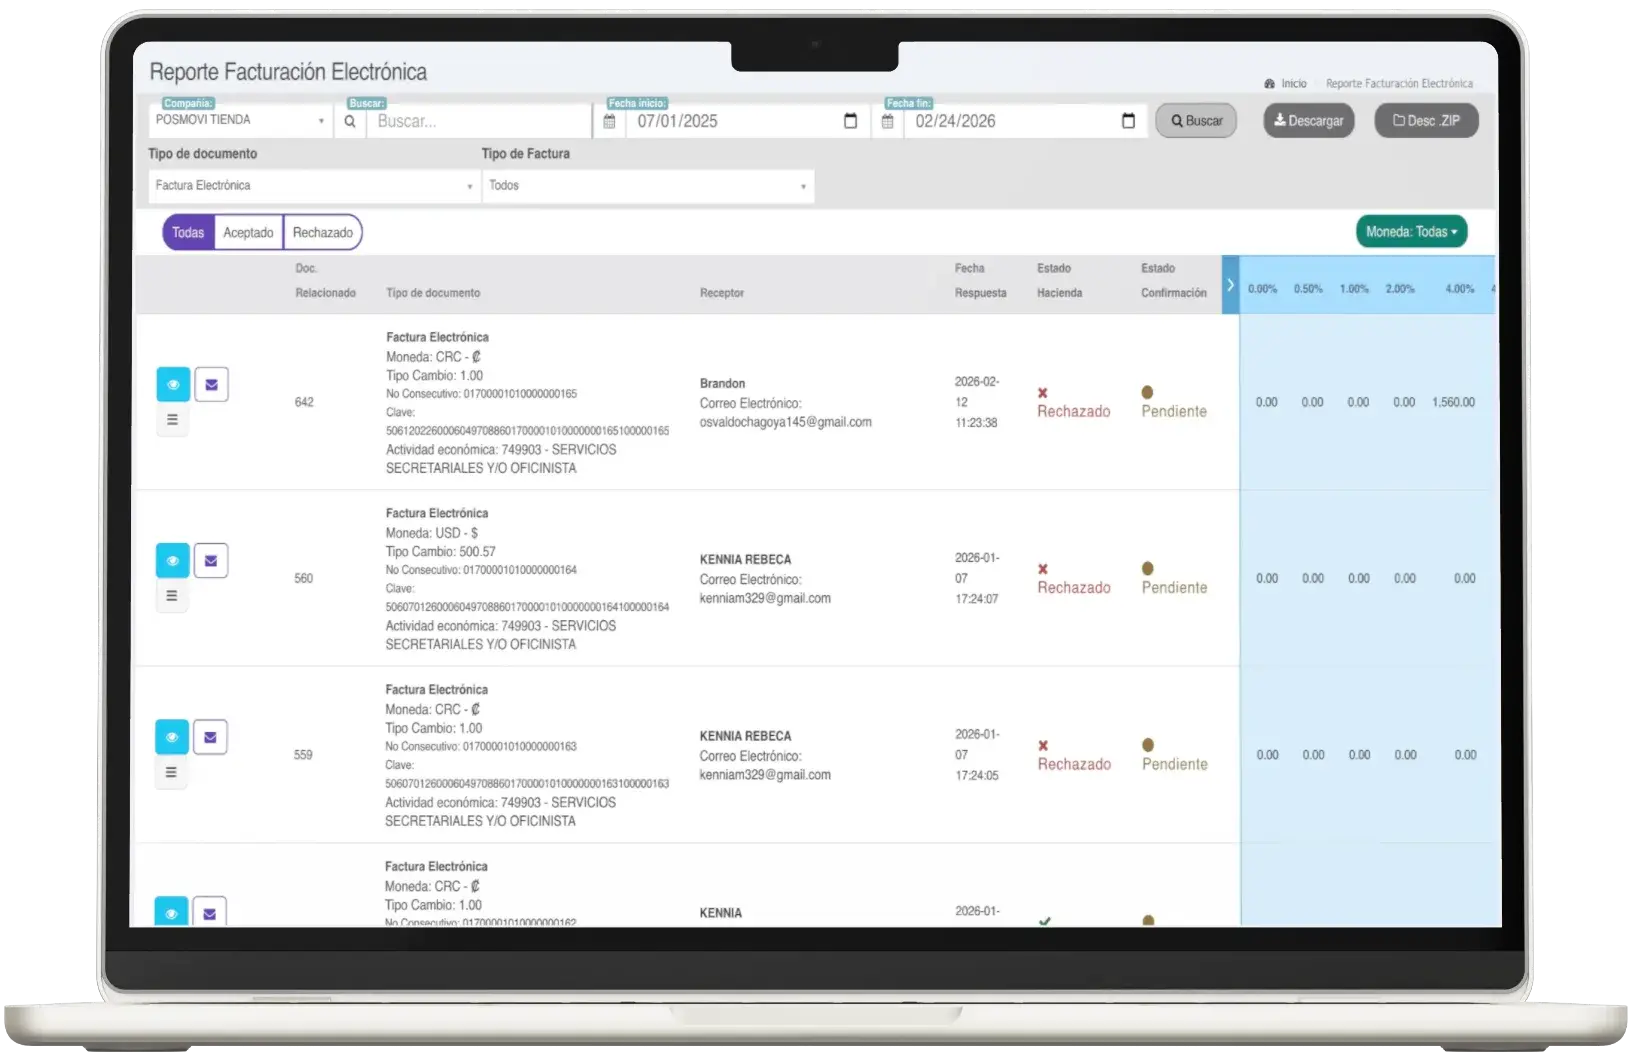
Task: Click the Fecha inicio date 07/01/2025
Action: 678,121
